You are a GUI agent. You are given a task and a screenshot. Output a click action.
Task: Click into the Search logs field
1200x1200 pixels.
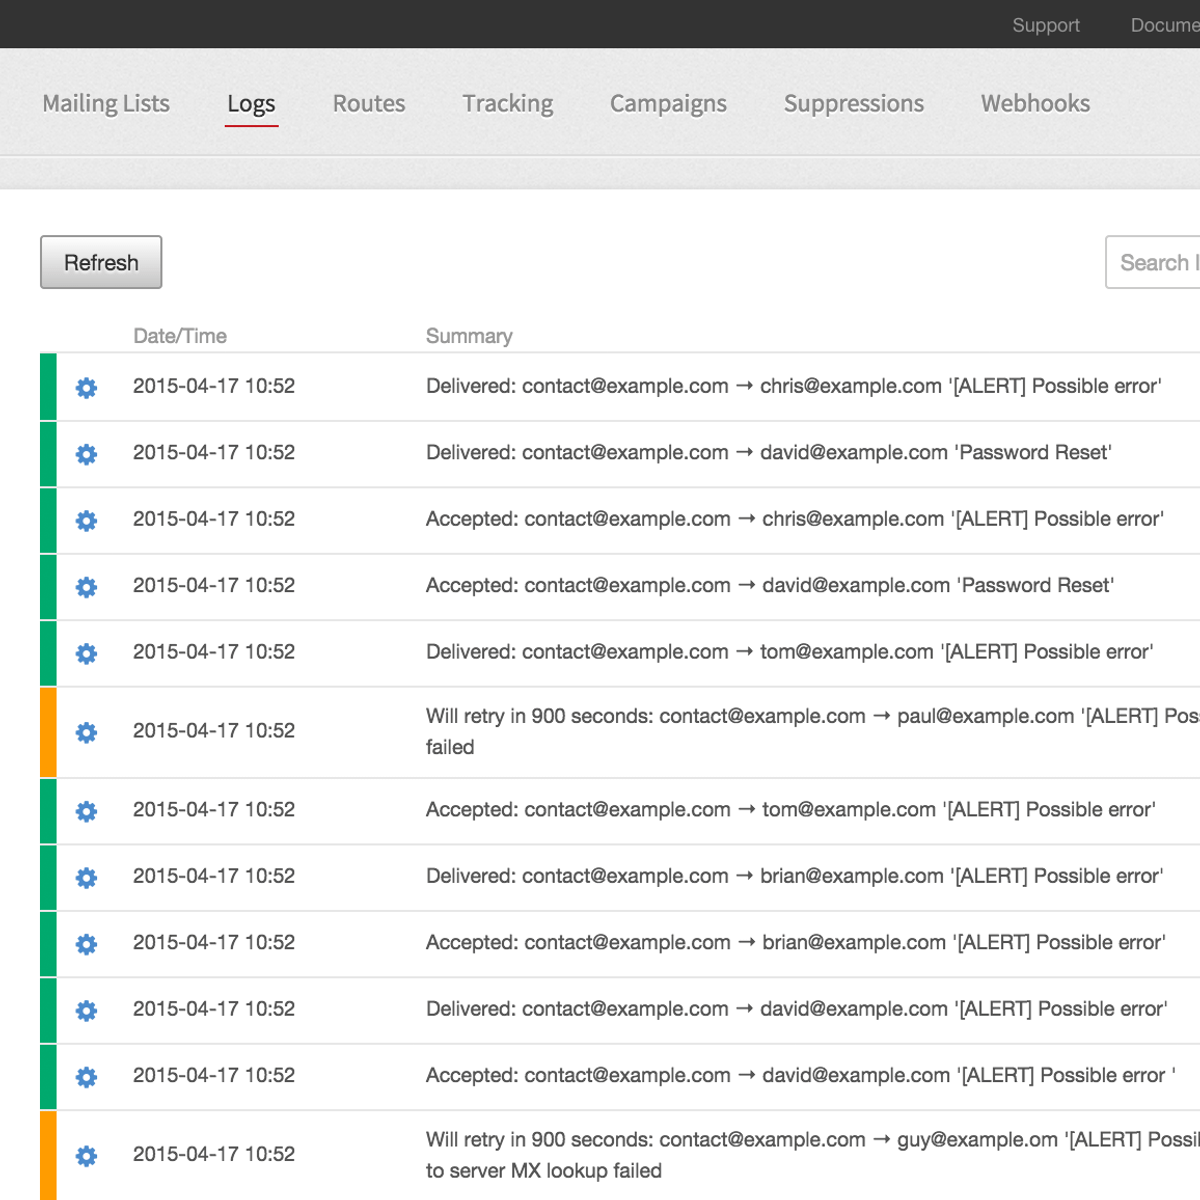[1155, 263]
